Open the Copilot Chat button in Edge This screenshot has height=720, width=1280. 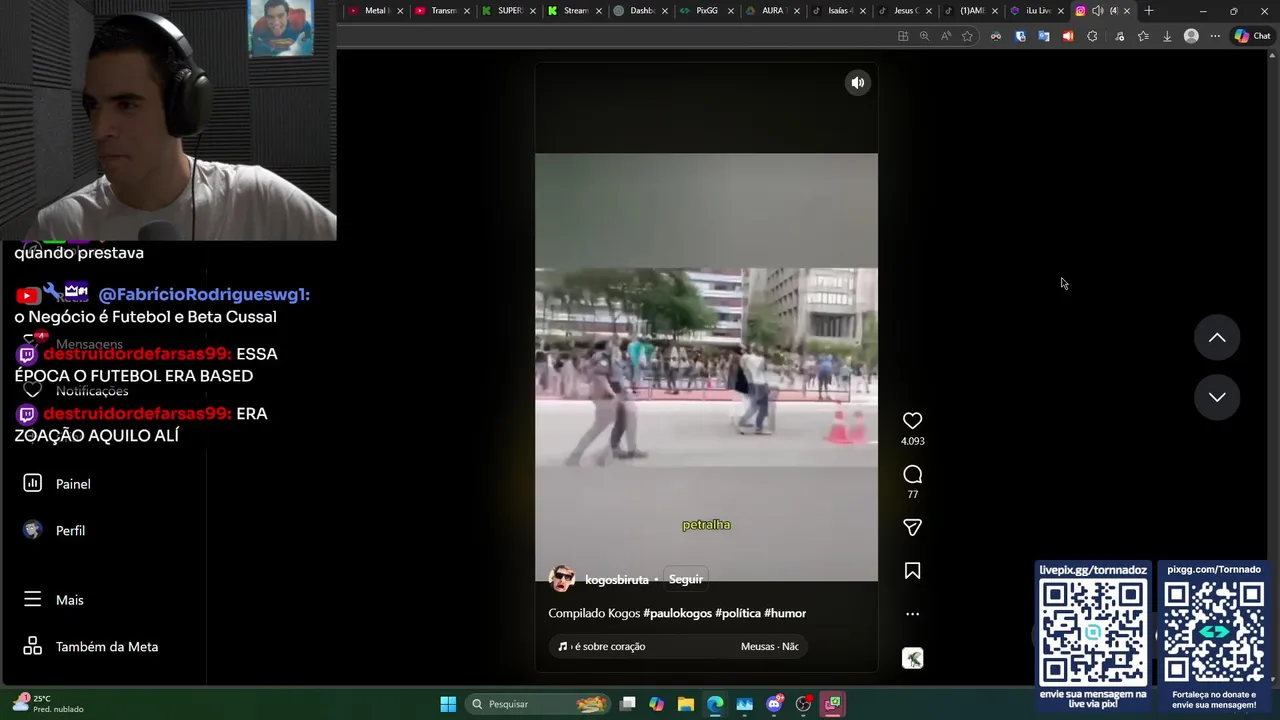tap(1252, 36)
